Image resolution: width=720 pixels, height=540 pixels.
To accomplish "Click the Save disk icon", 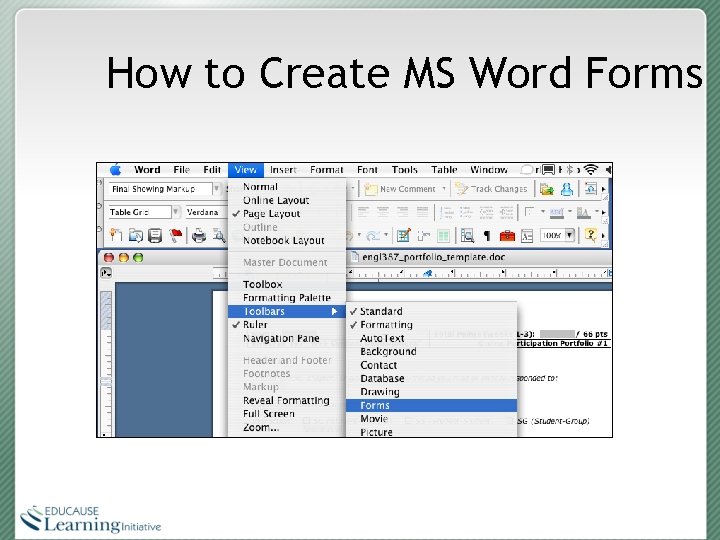I will (155, 235).
